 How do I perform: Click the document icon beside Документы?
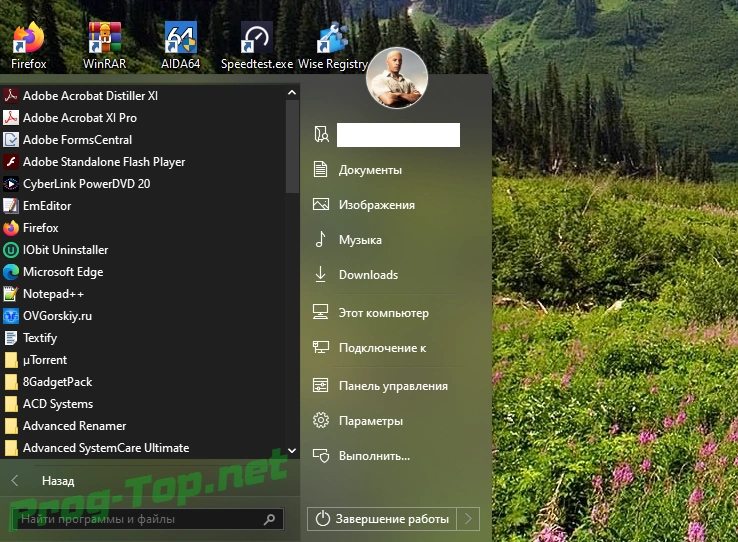coord(321,169)
